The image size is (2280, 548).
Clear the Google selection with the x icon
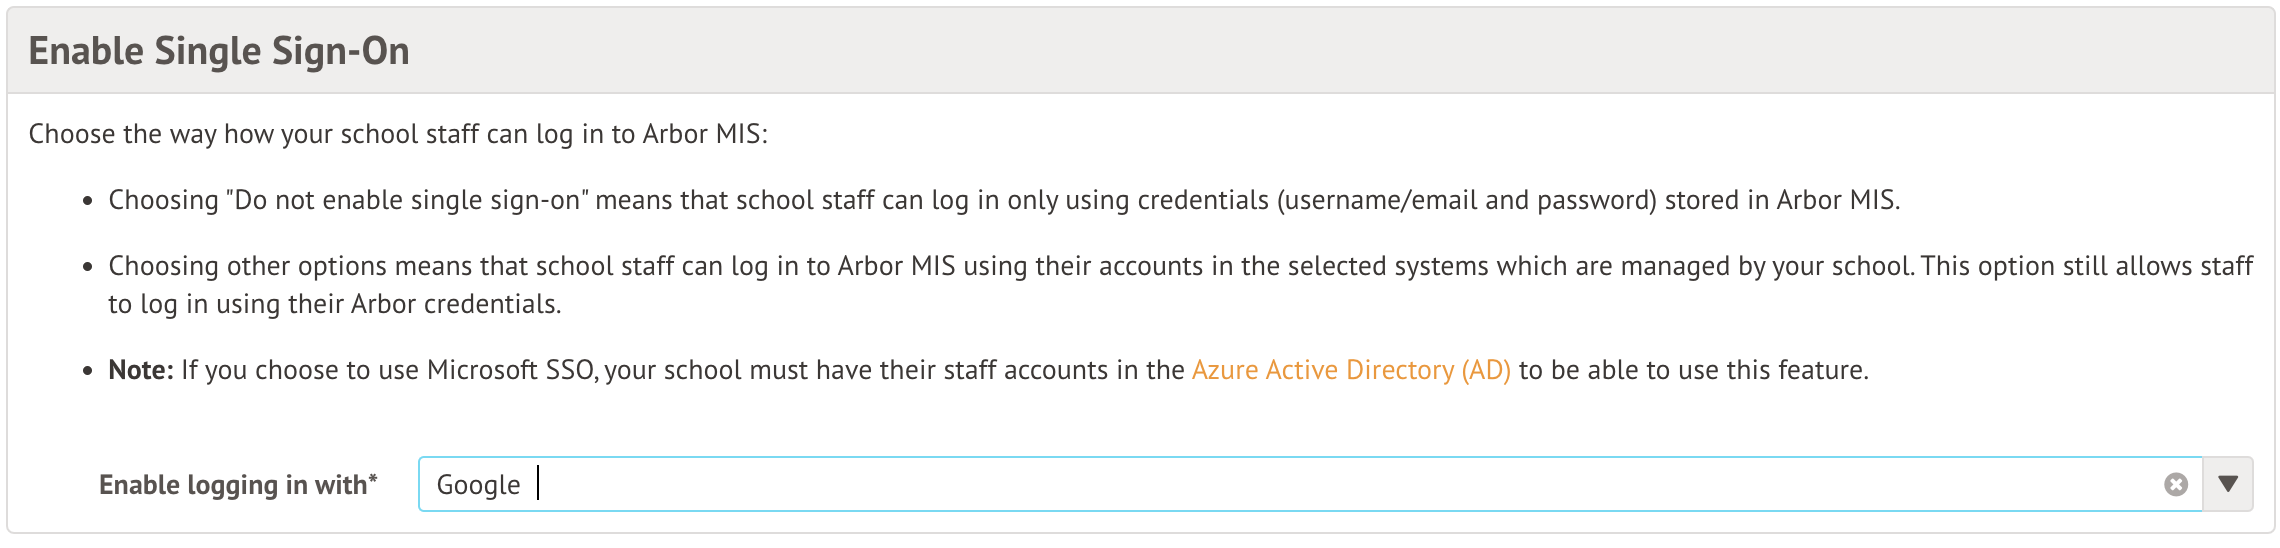2176,485
